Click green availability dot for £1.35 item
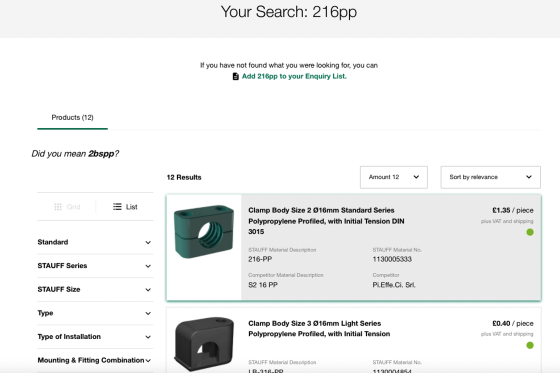This screenshot has height=373, width=560. (530, 232)
